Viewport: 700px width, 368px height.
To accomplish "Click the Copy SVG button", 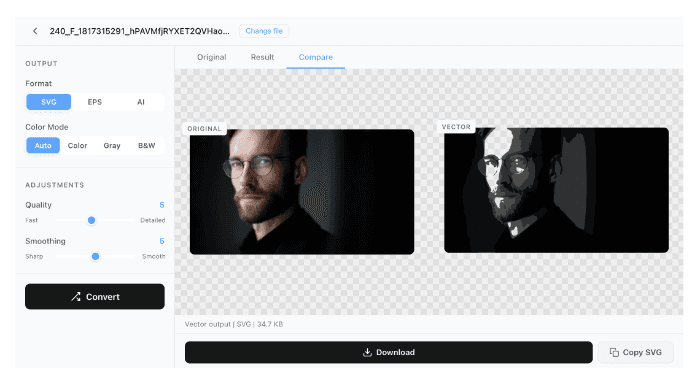I will pyautogui.click(x=635, y=352).
